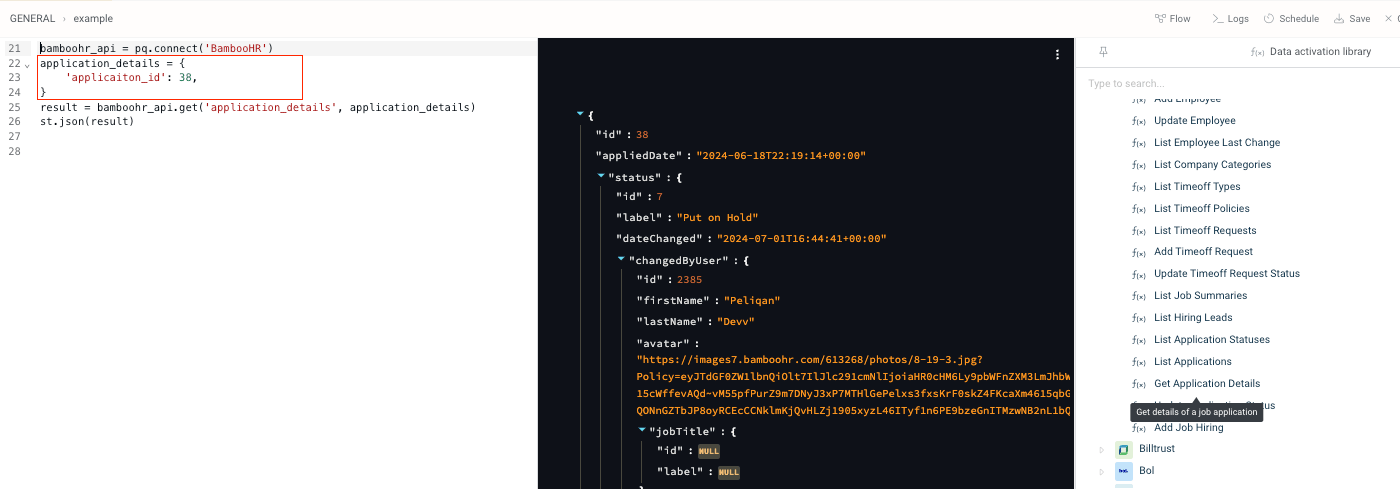Open the Logs panel
The image size is (1400, 489).
click(x=1230, y=18)
